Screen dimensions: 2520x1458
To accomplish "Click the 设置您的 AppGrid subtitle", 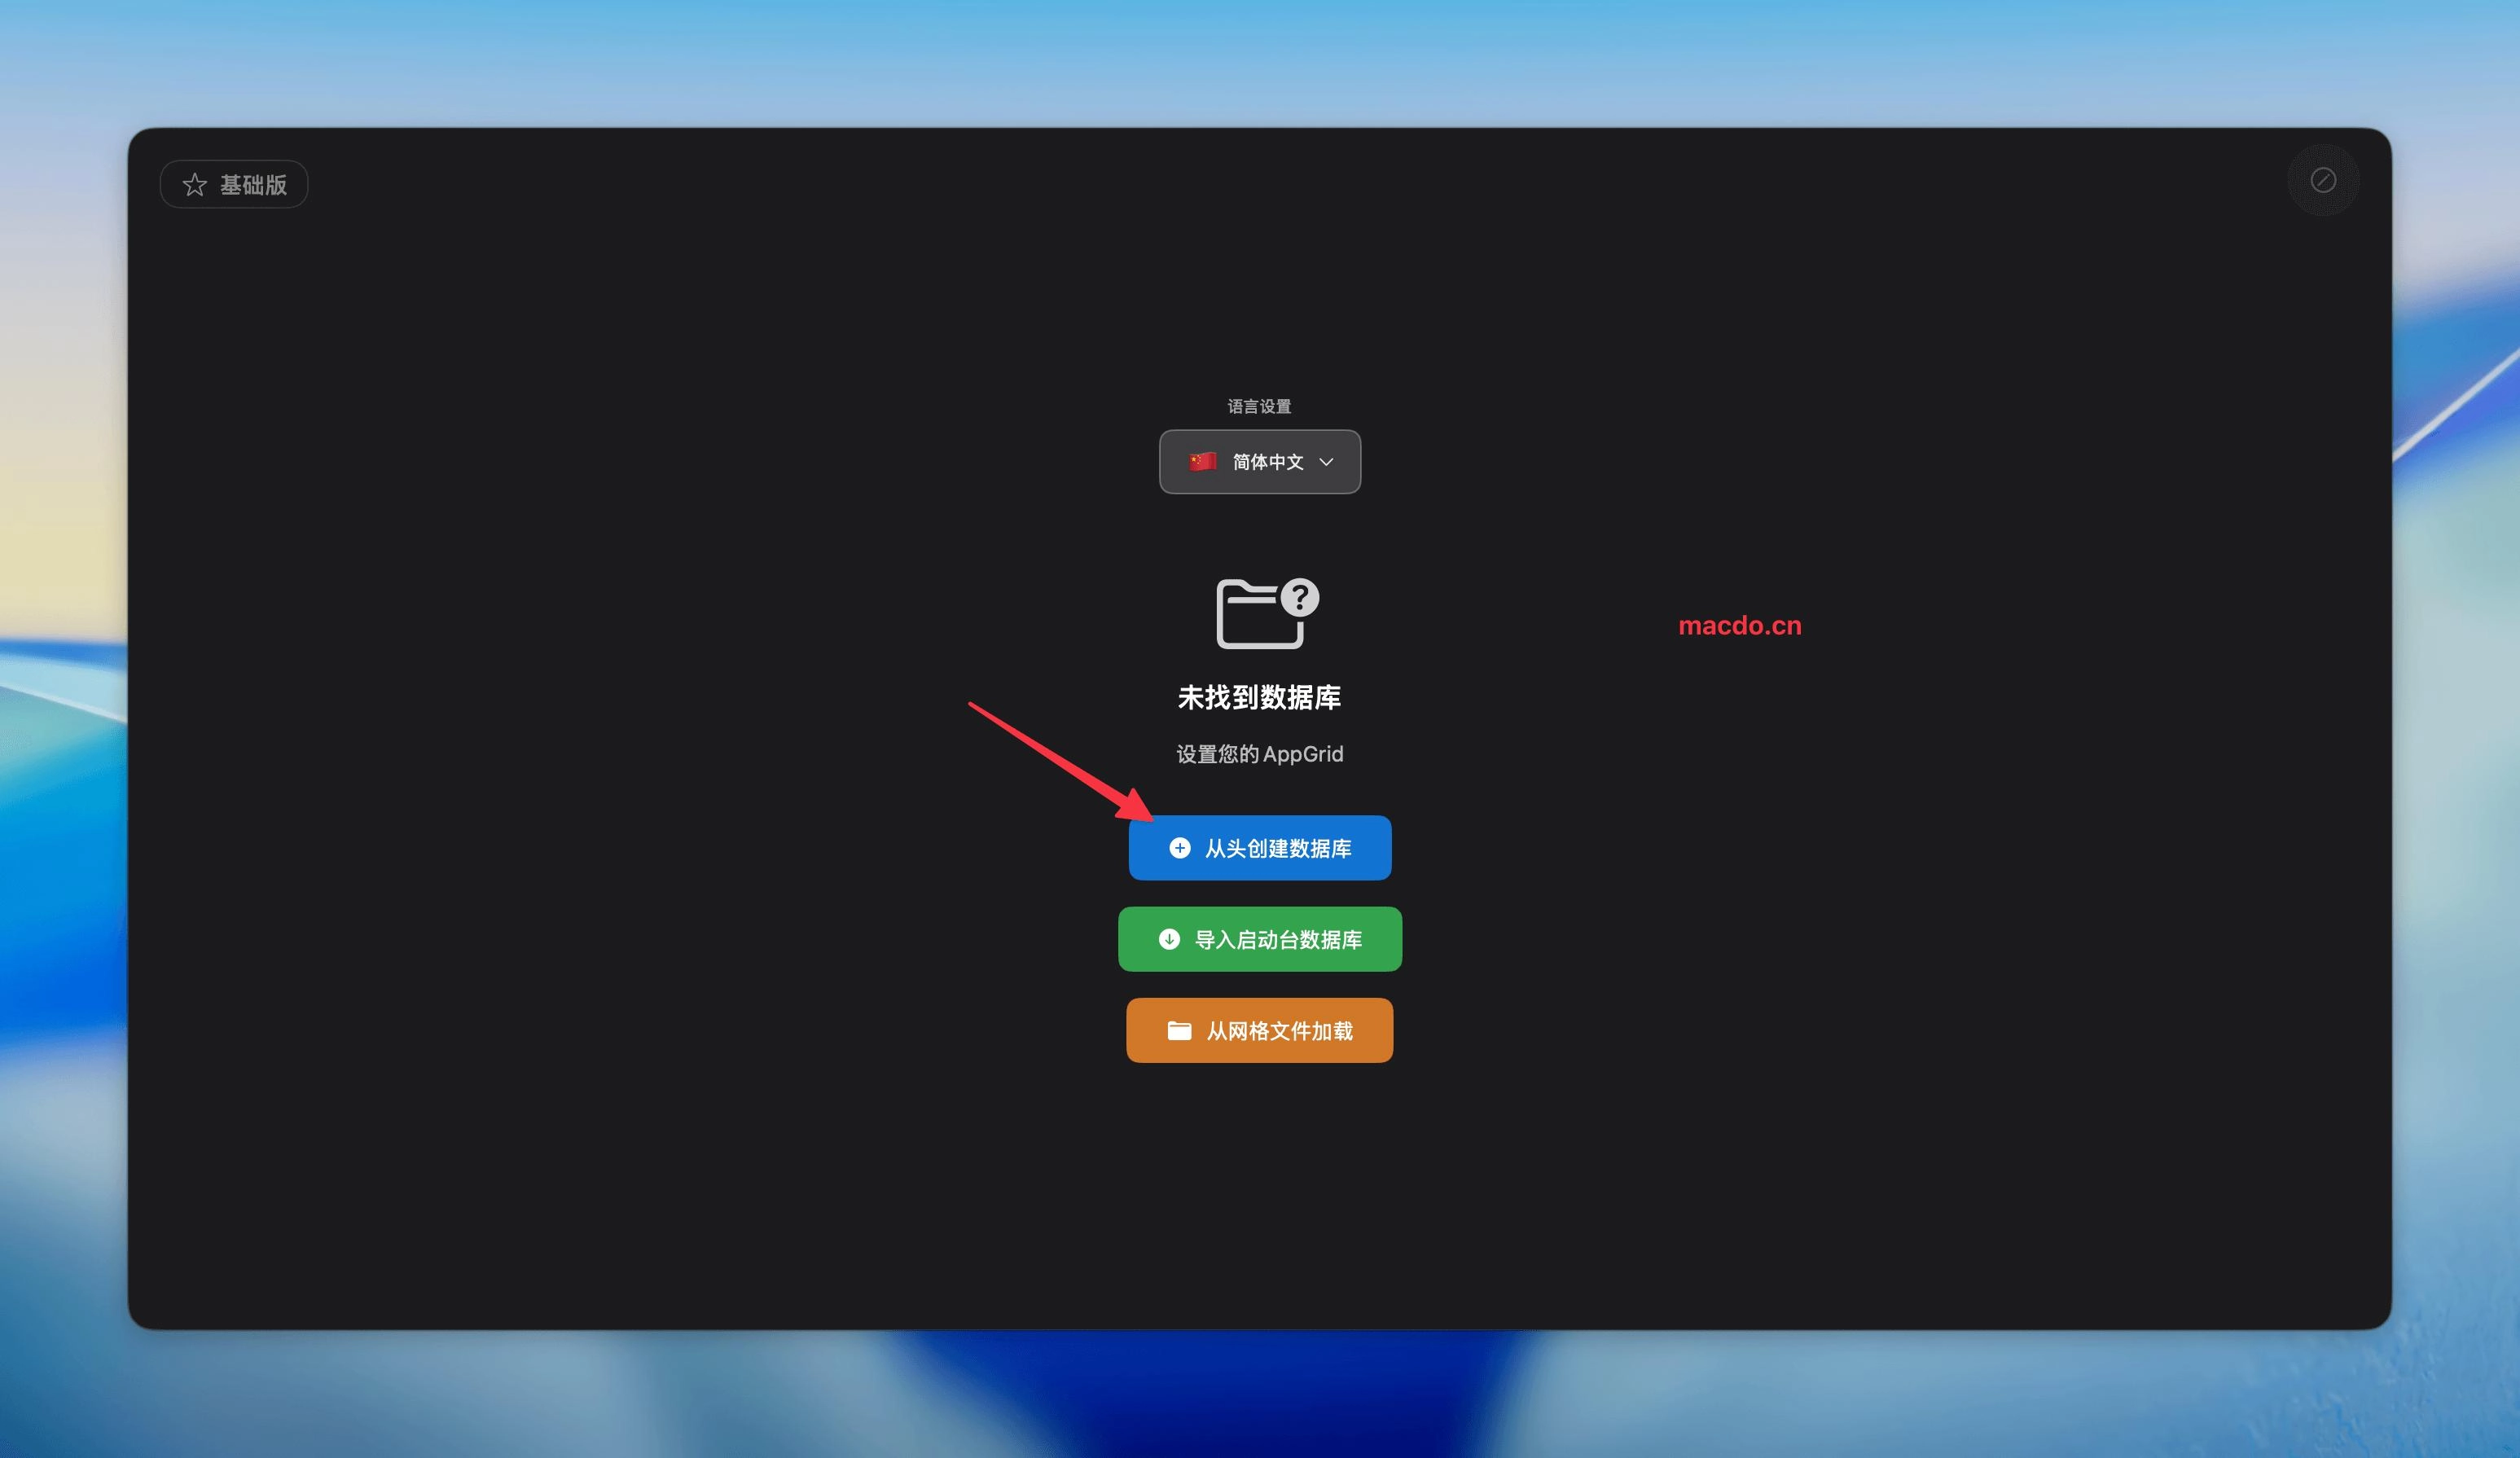I will [1260, 754].
